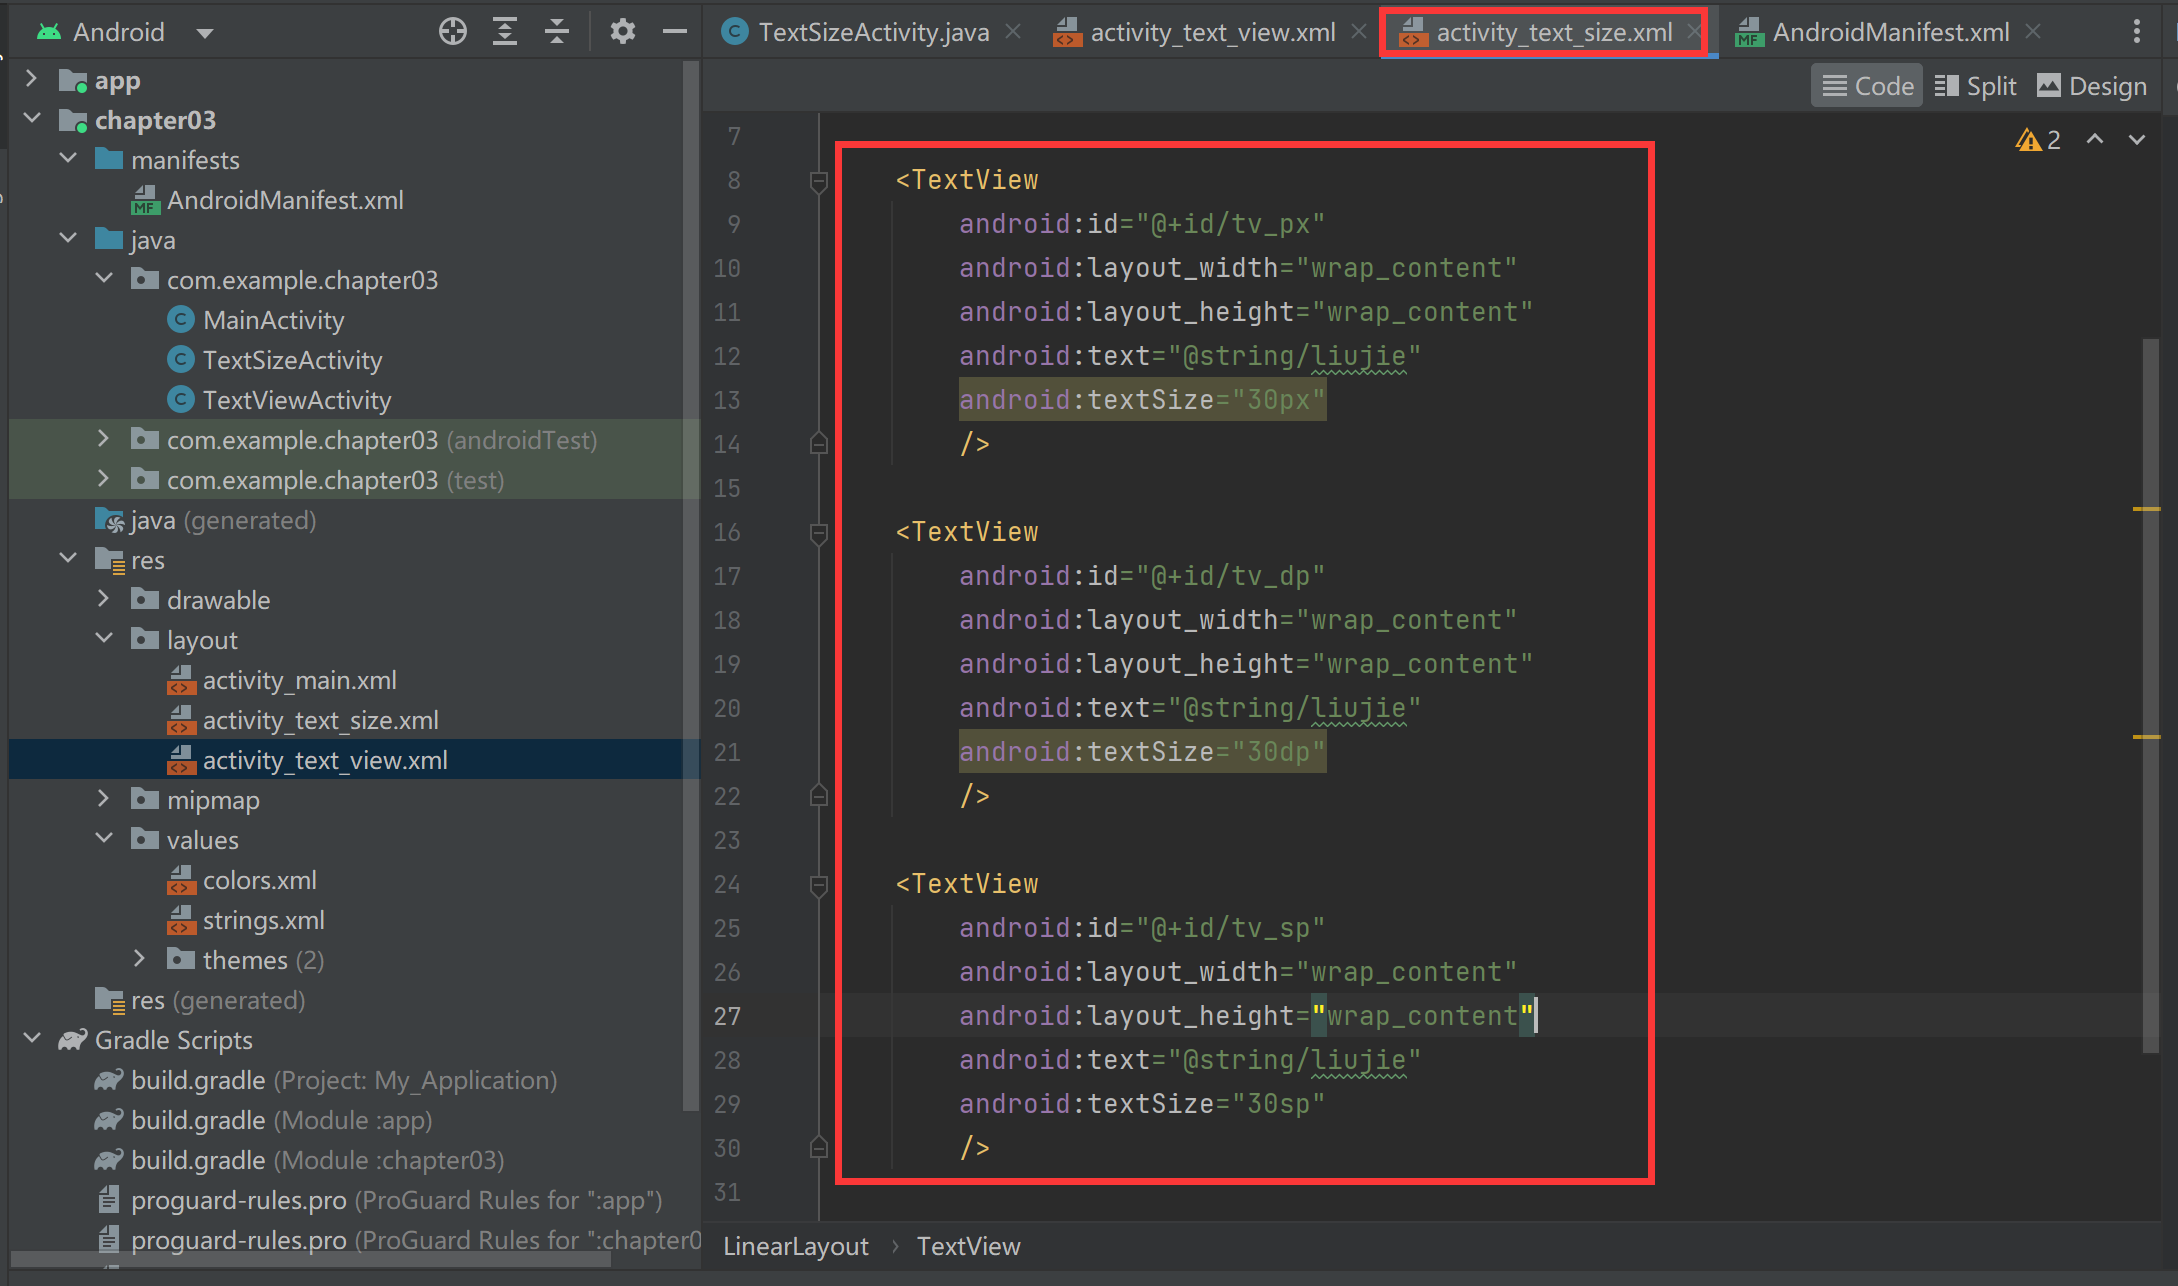The height and width of the screenshot is (1286, 2178).
Task: Click Select Opened File target icon
Action: click(453, 32)
